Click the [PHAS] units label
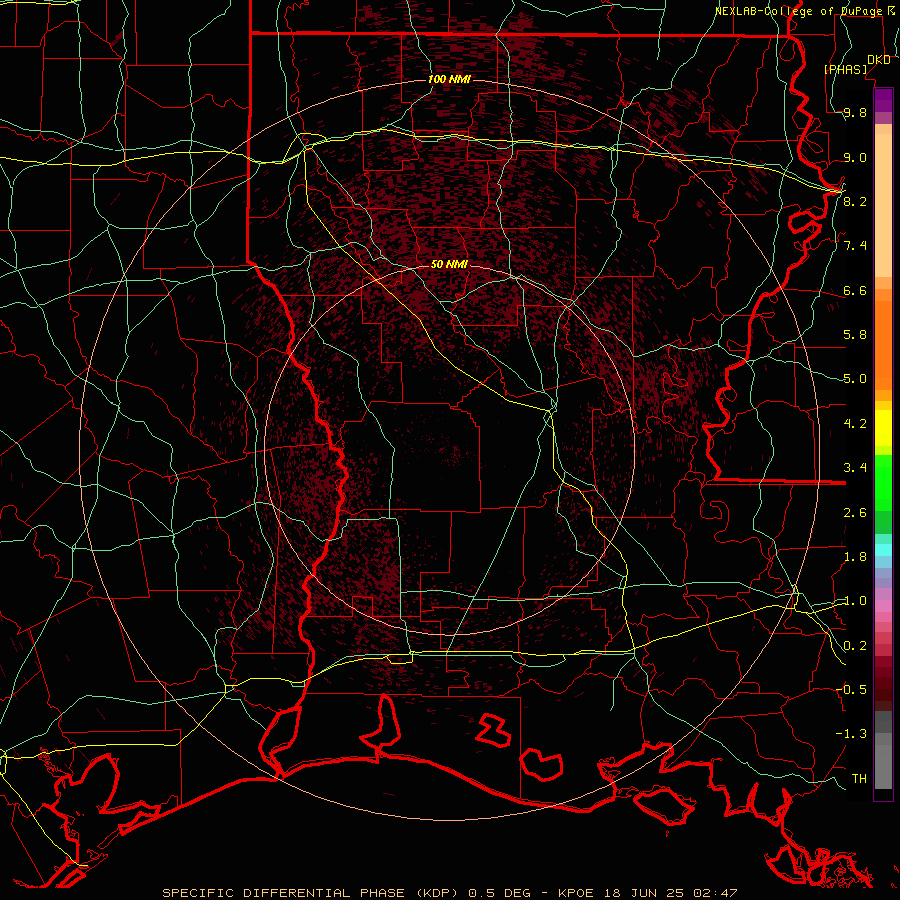The height and width of the screenshot is (900, 900). (845, 69)
